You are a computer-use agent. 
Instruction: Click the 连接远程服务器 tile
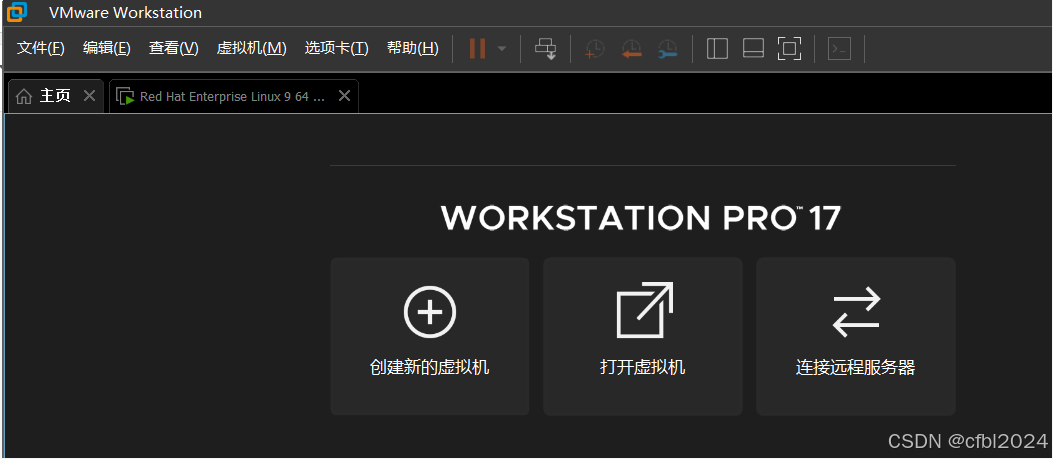pyautogui.click(x=856, y=336)
